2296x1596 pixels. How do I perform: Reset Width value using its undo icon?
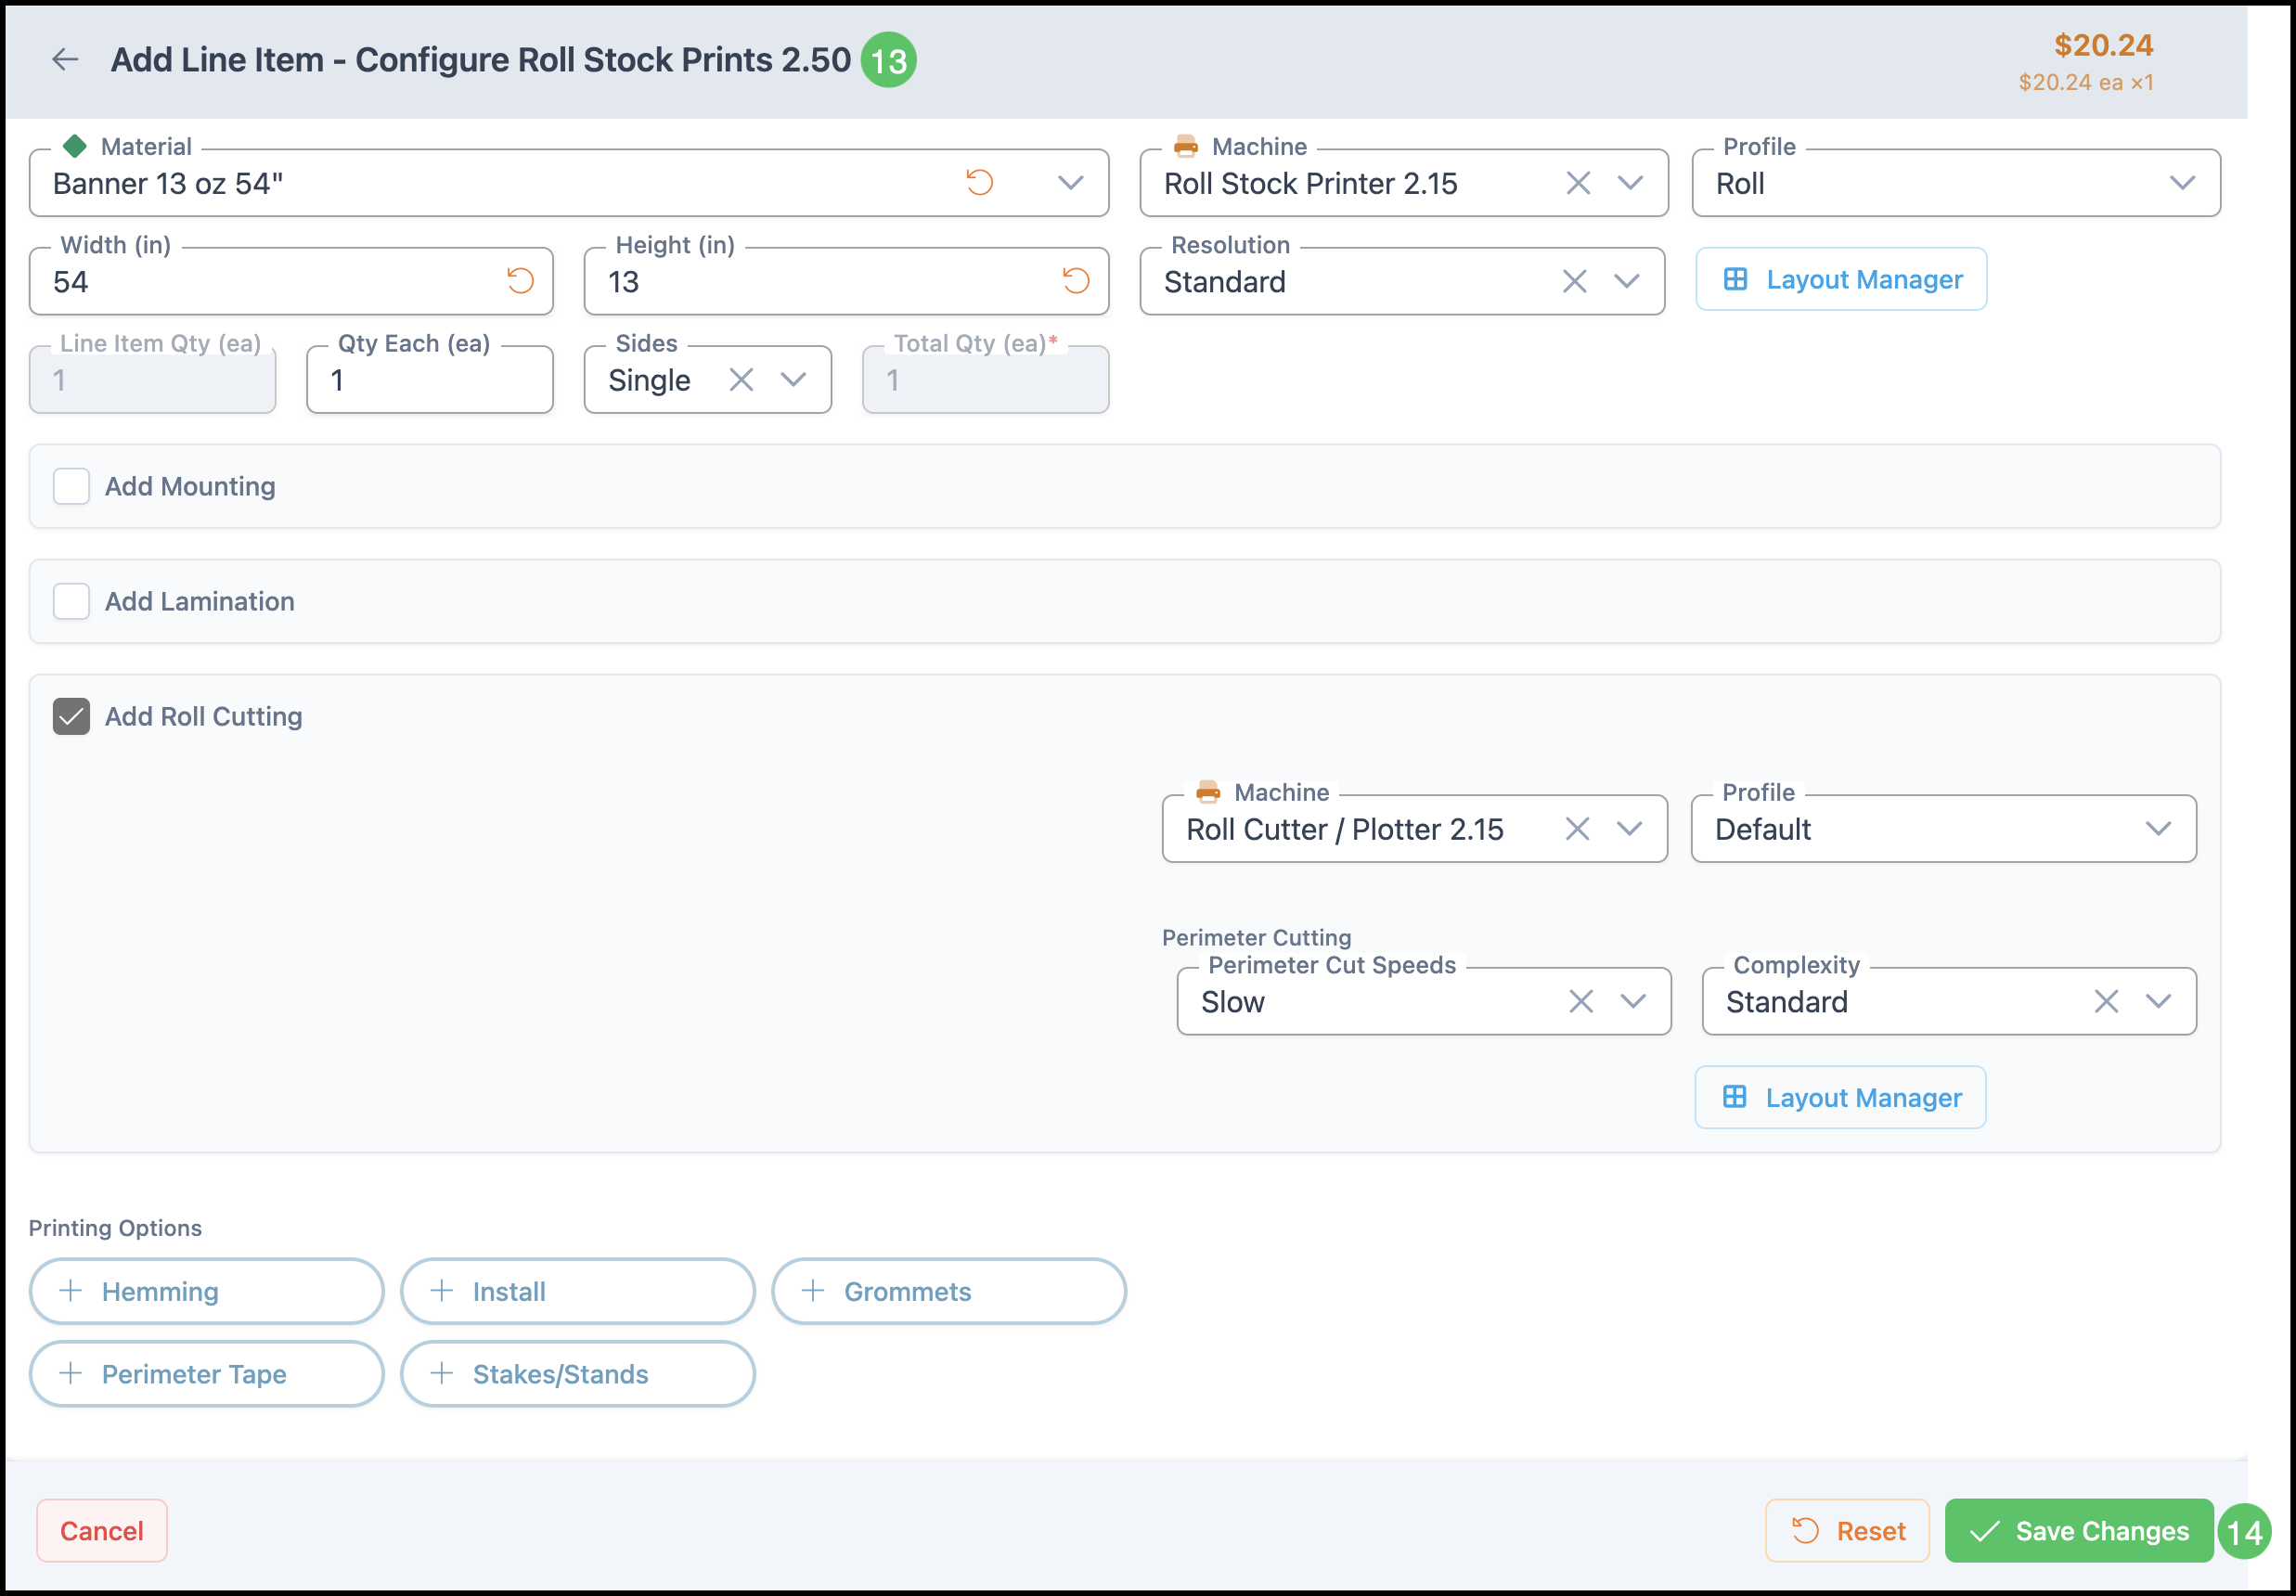click(x=520, y=281)
